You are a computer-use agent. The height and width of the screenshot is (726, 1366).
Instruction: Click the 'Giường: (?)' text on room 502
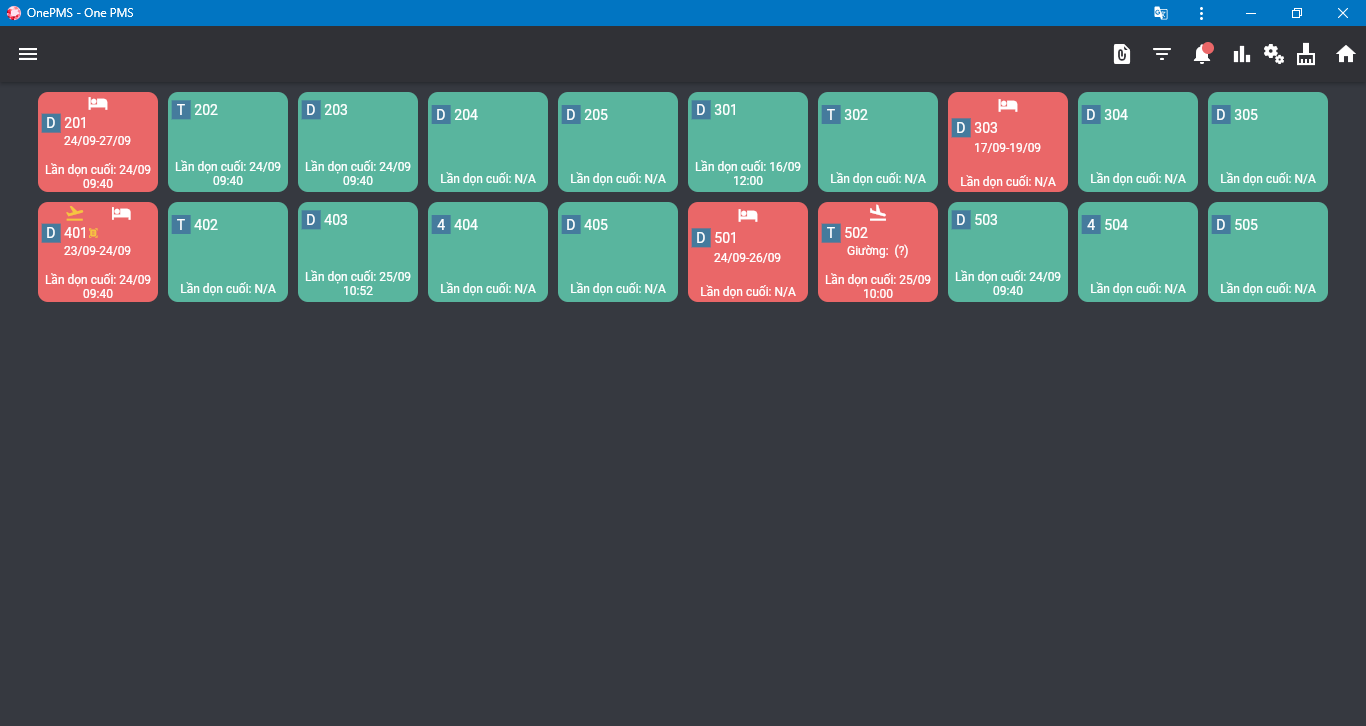coord(877,251)
